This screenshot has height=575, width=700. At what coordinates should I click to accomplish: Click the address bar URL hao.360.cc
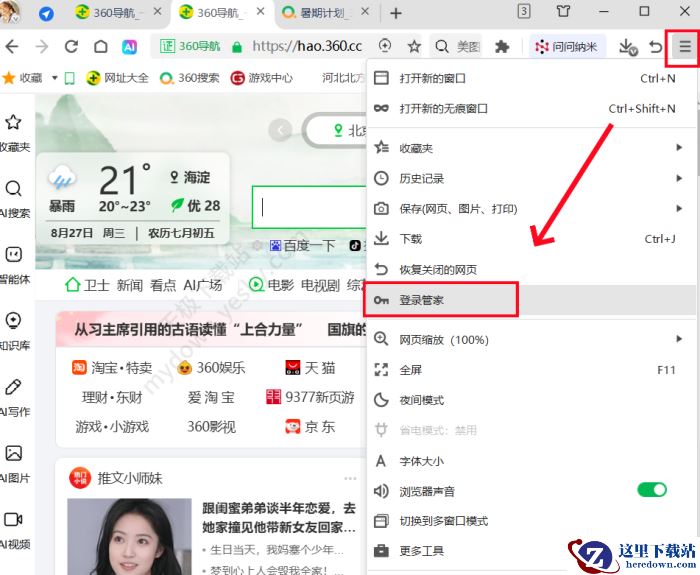tap(307, 46)
